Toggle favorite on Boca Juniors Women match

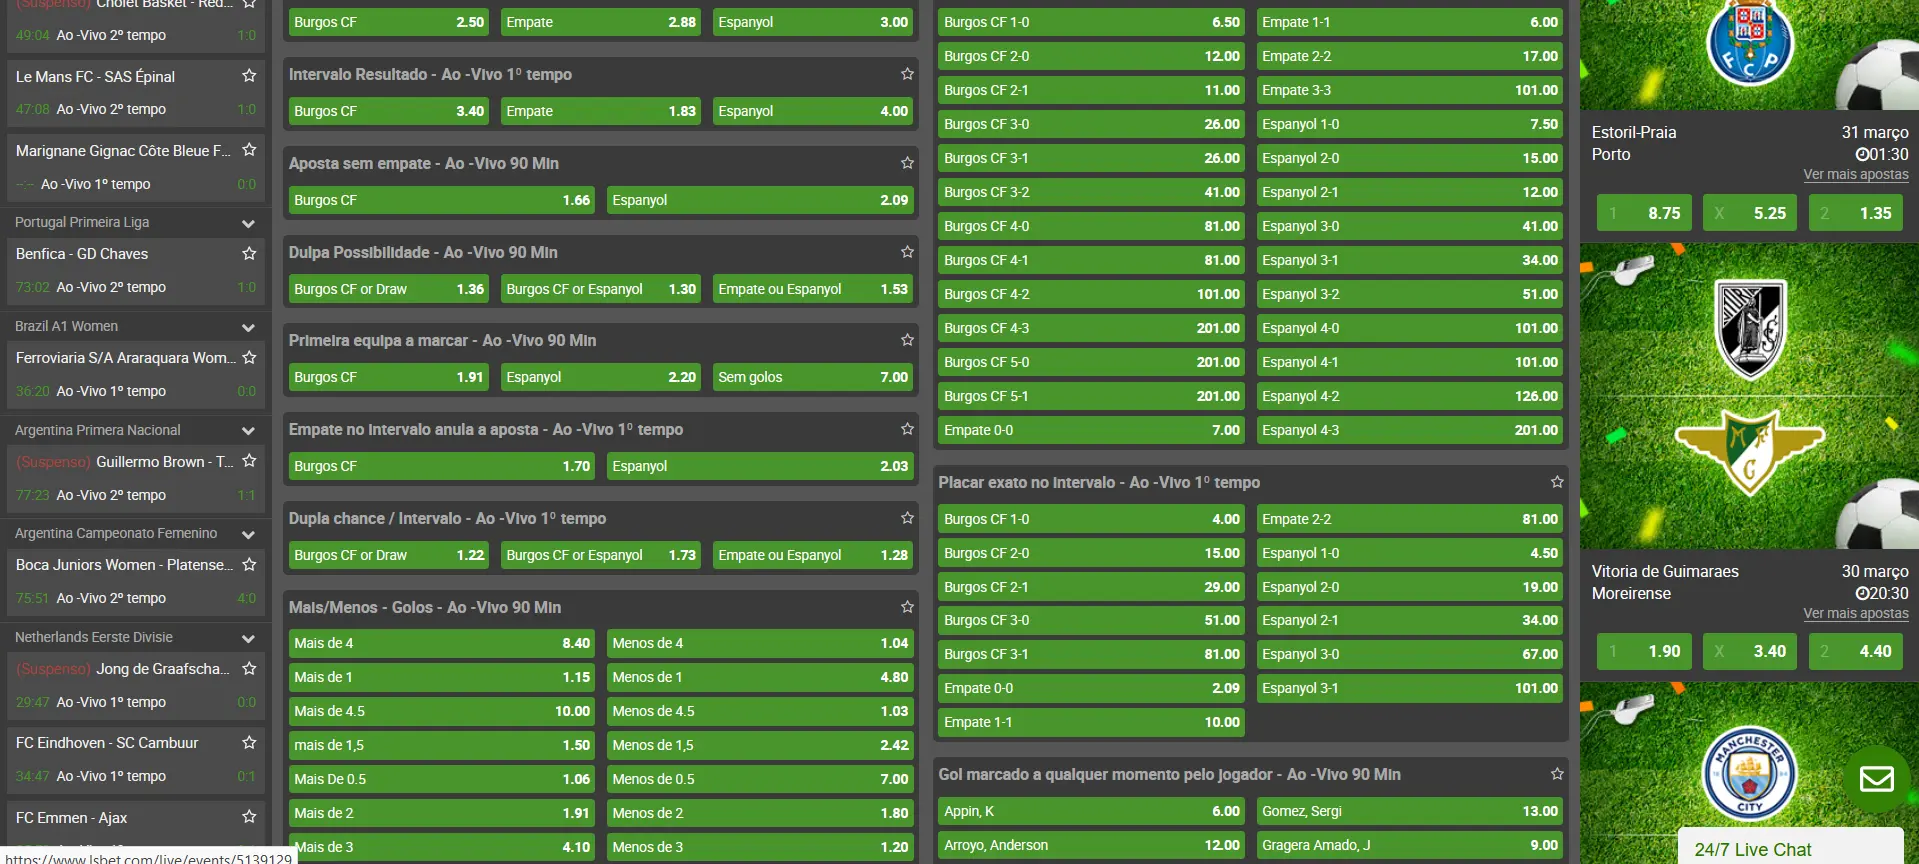[x=249, y=565]
